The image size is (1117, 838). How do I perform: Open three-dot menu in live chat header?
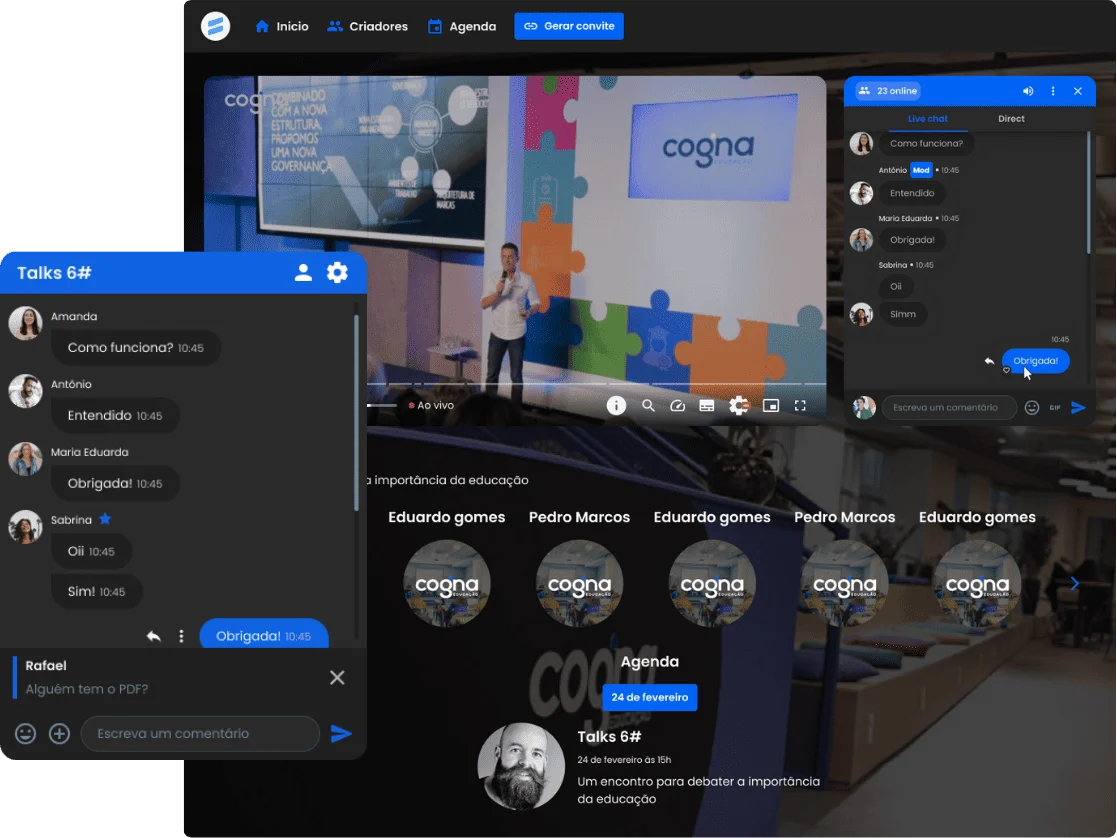point(1053,91)
